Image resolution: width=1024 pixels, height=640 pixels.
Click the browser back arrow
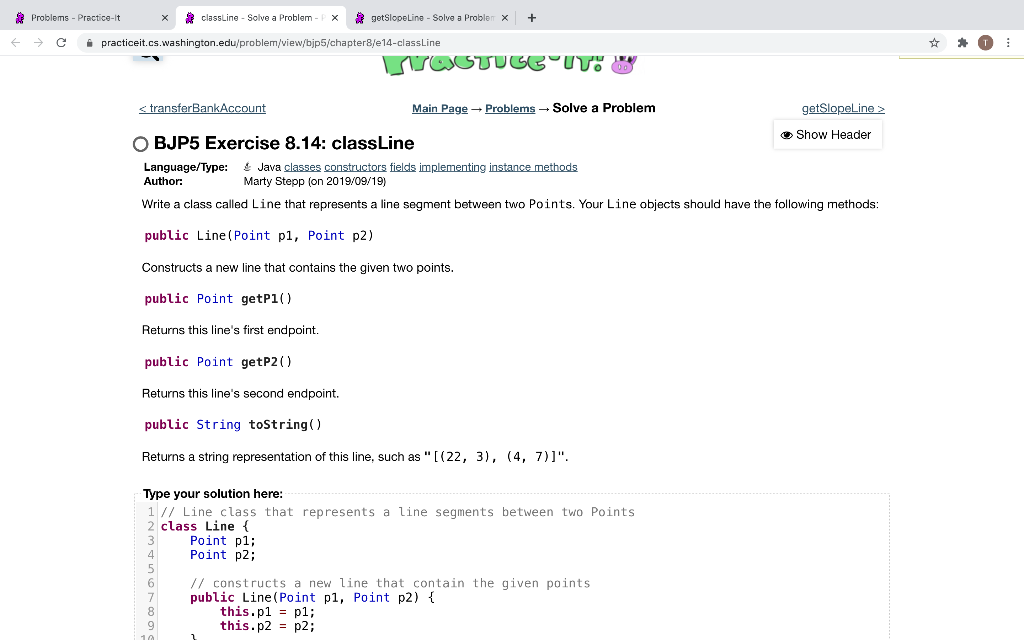[16, 42]
